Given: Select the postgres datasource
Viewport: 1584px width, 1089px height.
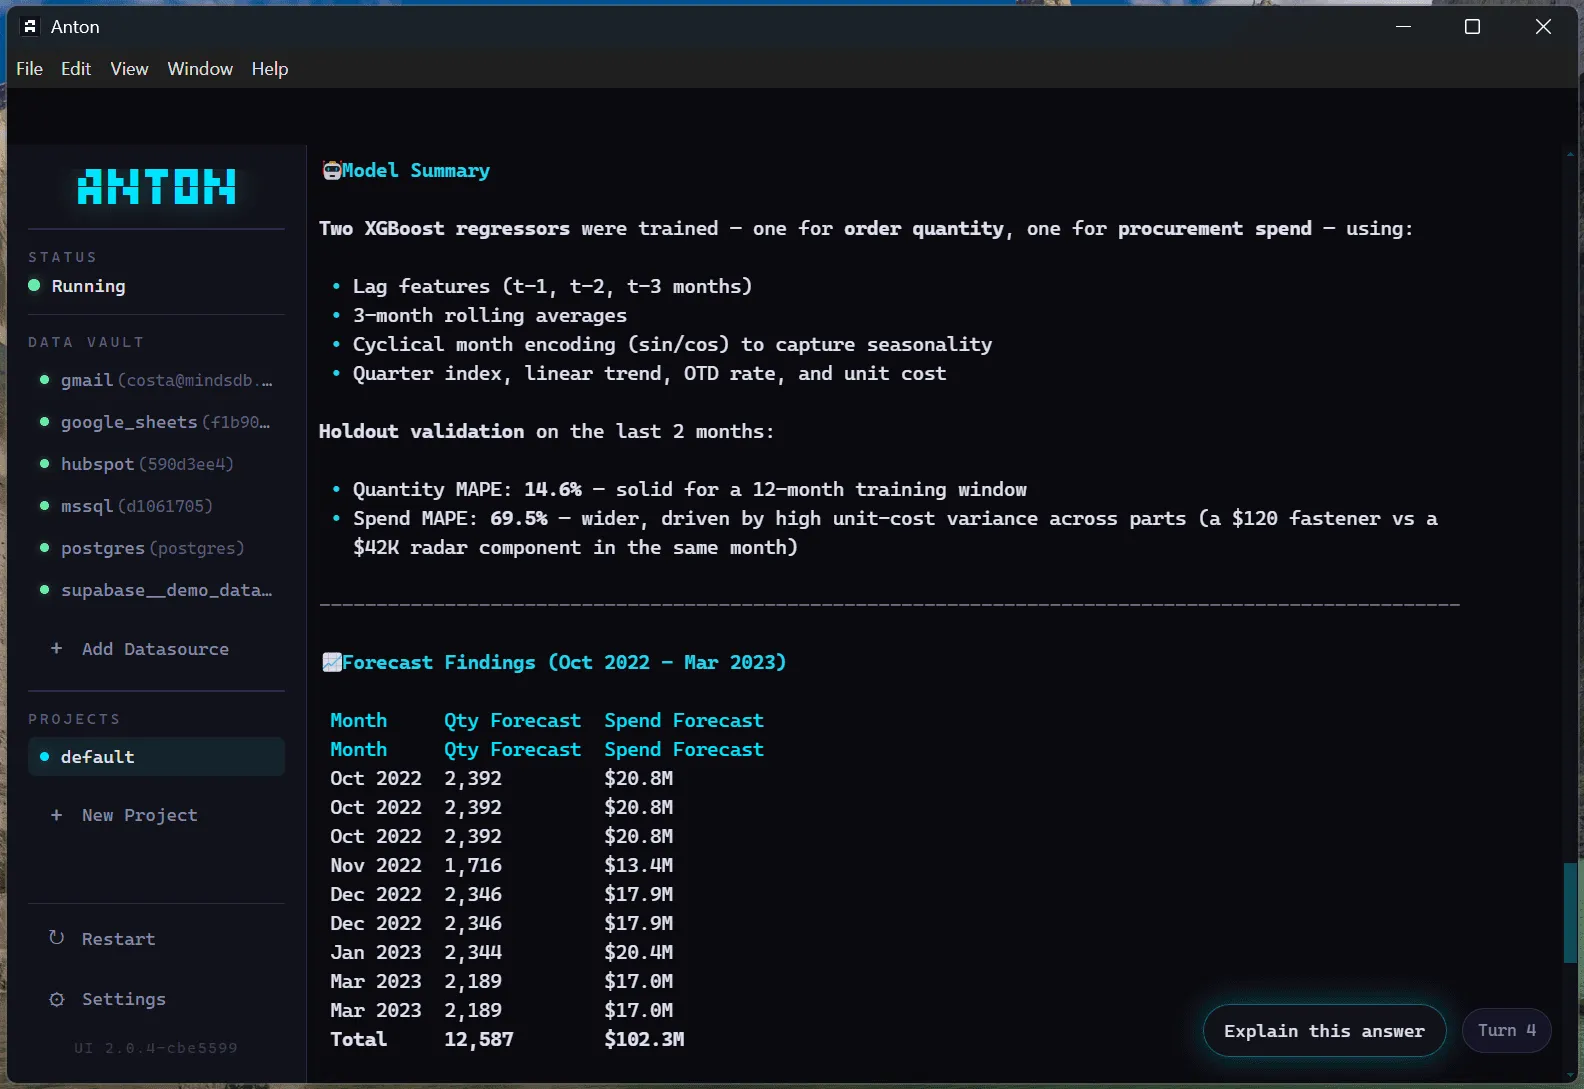Looking at the screenshot, I should (157, 548).
